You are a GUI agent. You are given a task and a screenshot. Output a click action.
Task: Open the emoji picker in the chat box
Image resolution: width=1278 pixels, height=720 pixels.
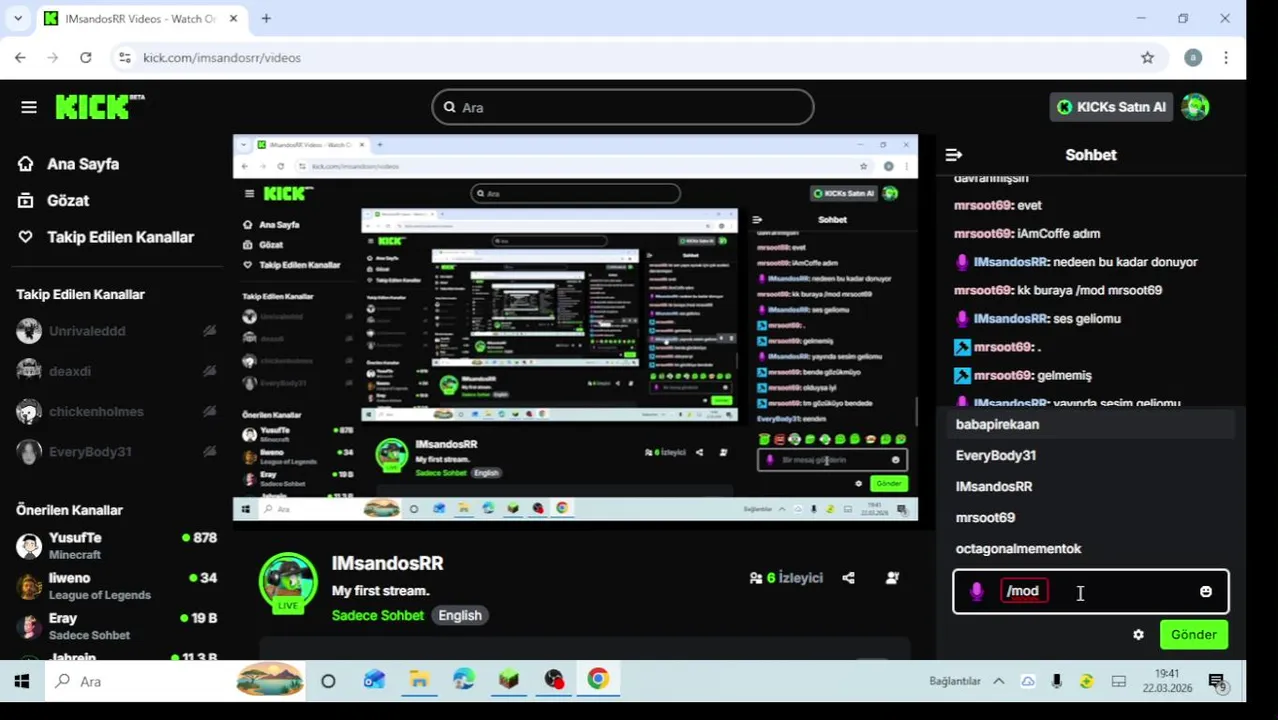click(1206, 591)
